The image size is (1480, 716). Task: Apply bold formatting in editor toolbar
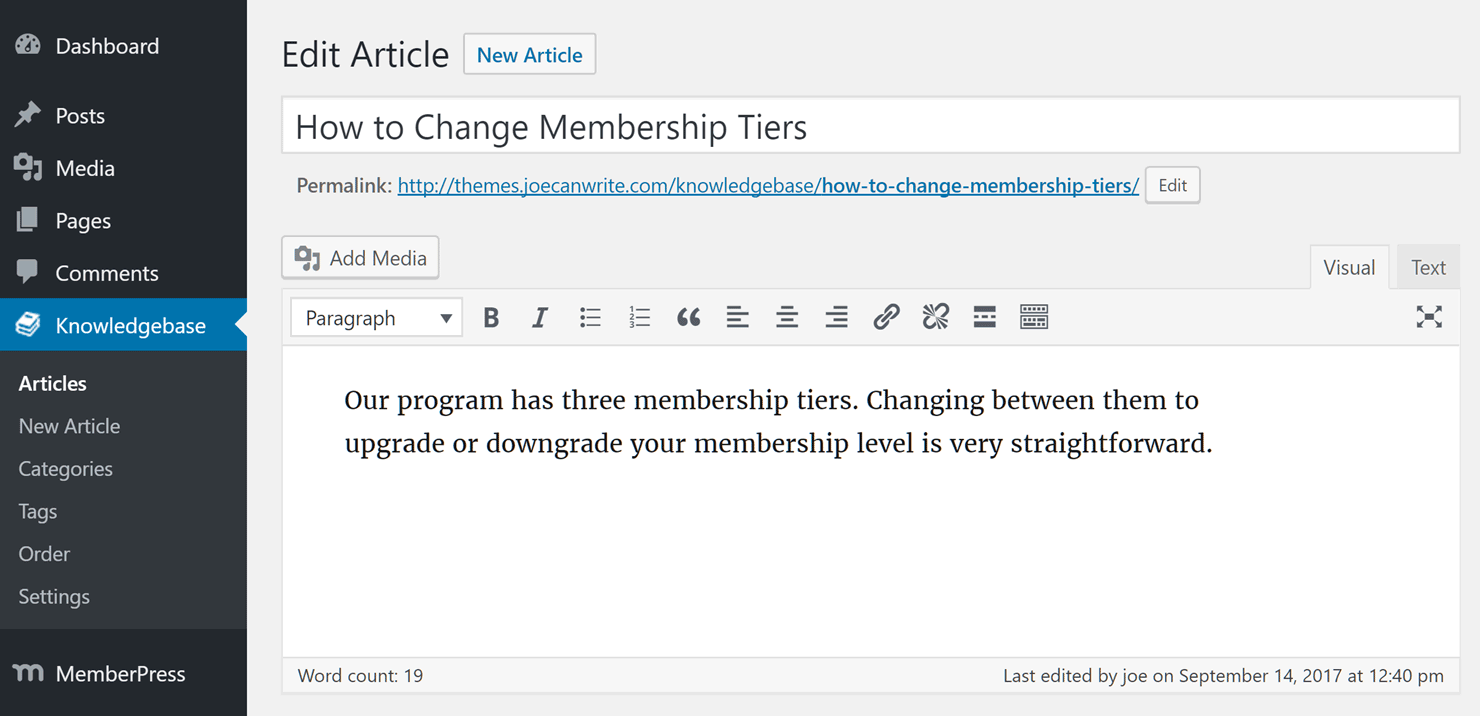(491, 318)
